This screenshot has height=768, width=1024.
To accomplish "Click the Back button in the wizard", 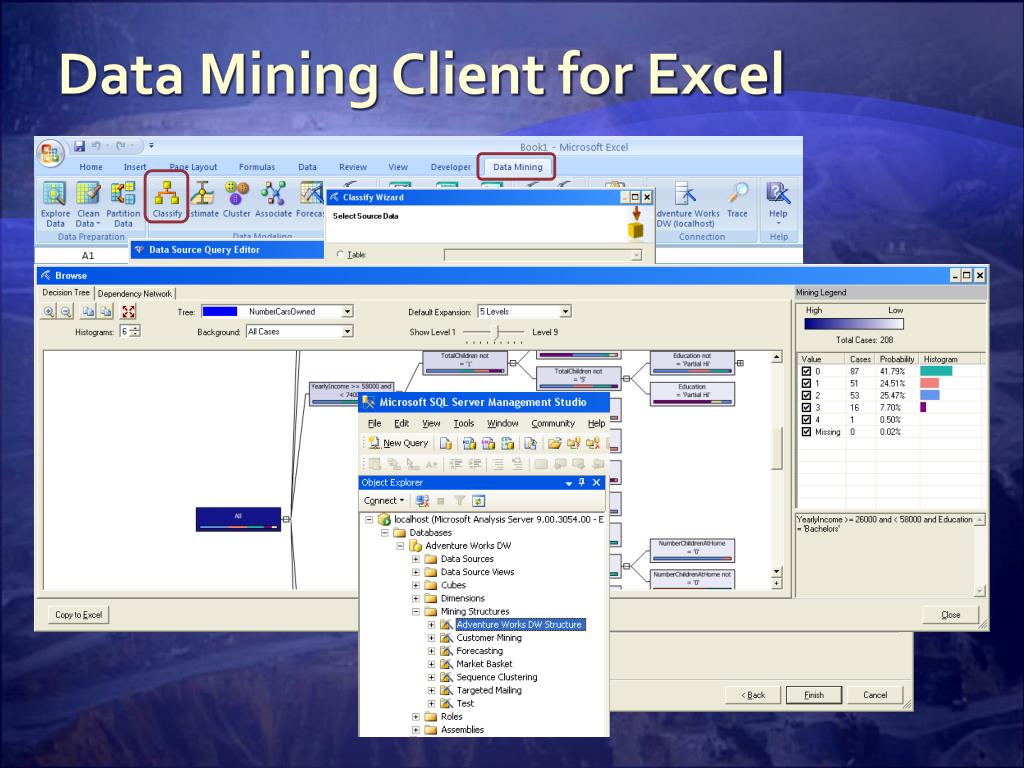I will click(753, 695).
